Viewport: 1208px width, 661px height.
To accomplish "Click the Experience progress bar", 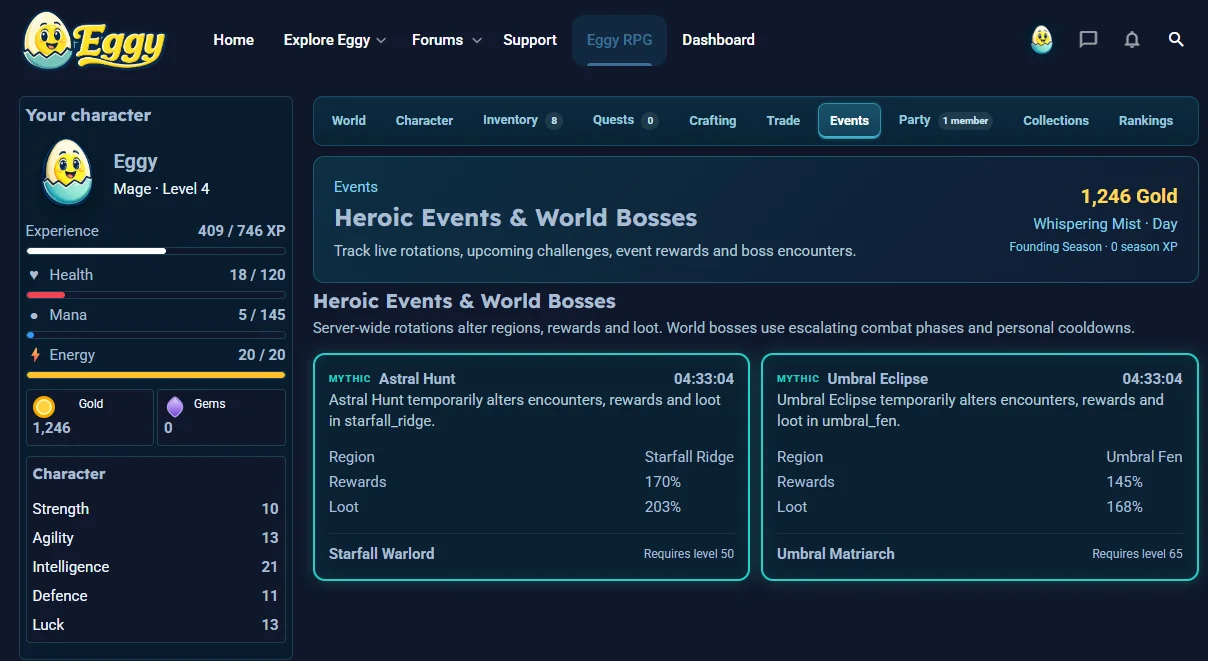I will click(x=156, y=251).
